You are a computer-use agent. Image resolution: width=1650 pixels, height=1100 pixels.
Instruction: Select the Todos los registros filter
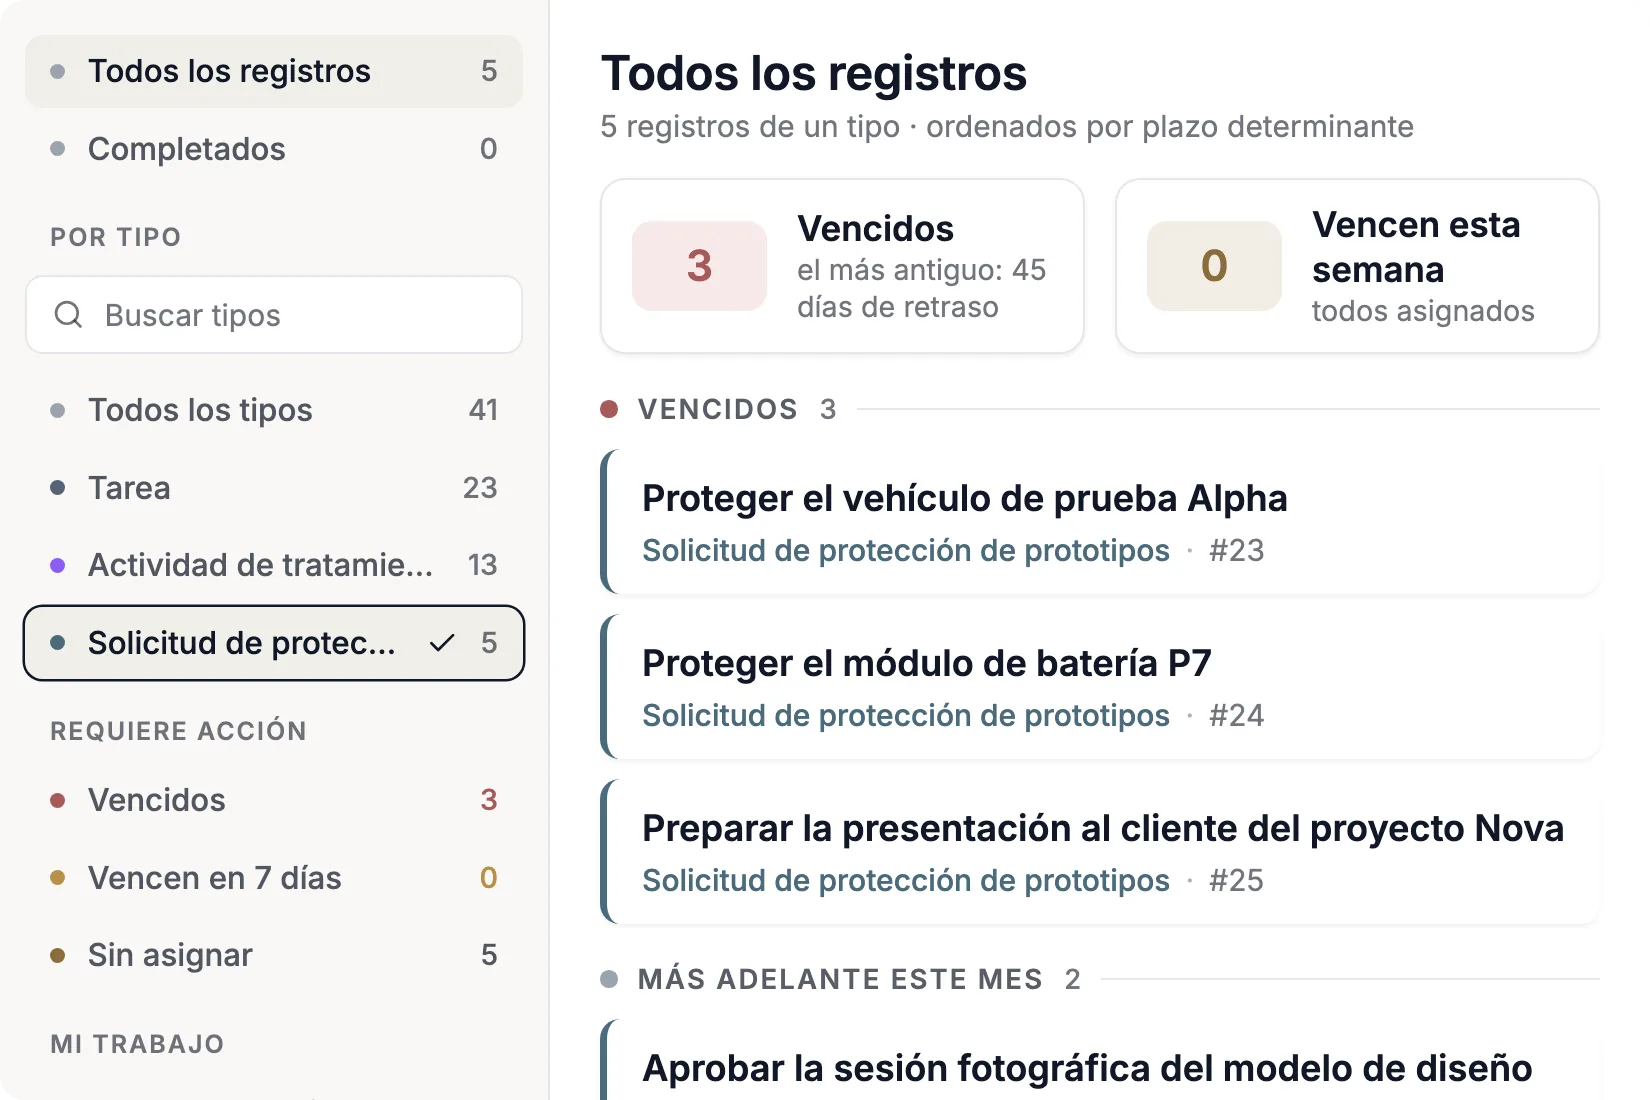[274, 71]
